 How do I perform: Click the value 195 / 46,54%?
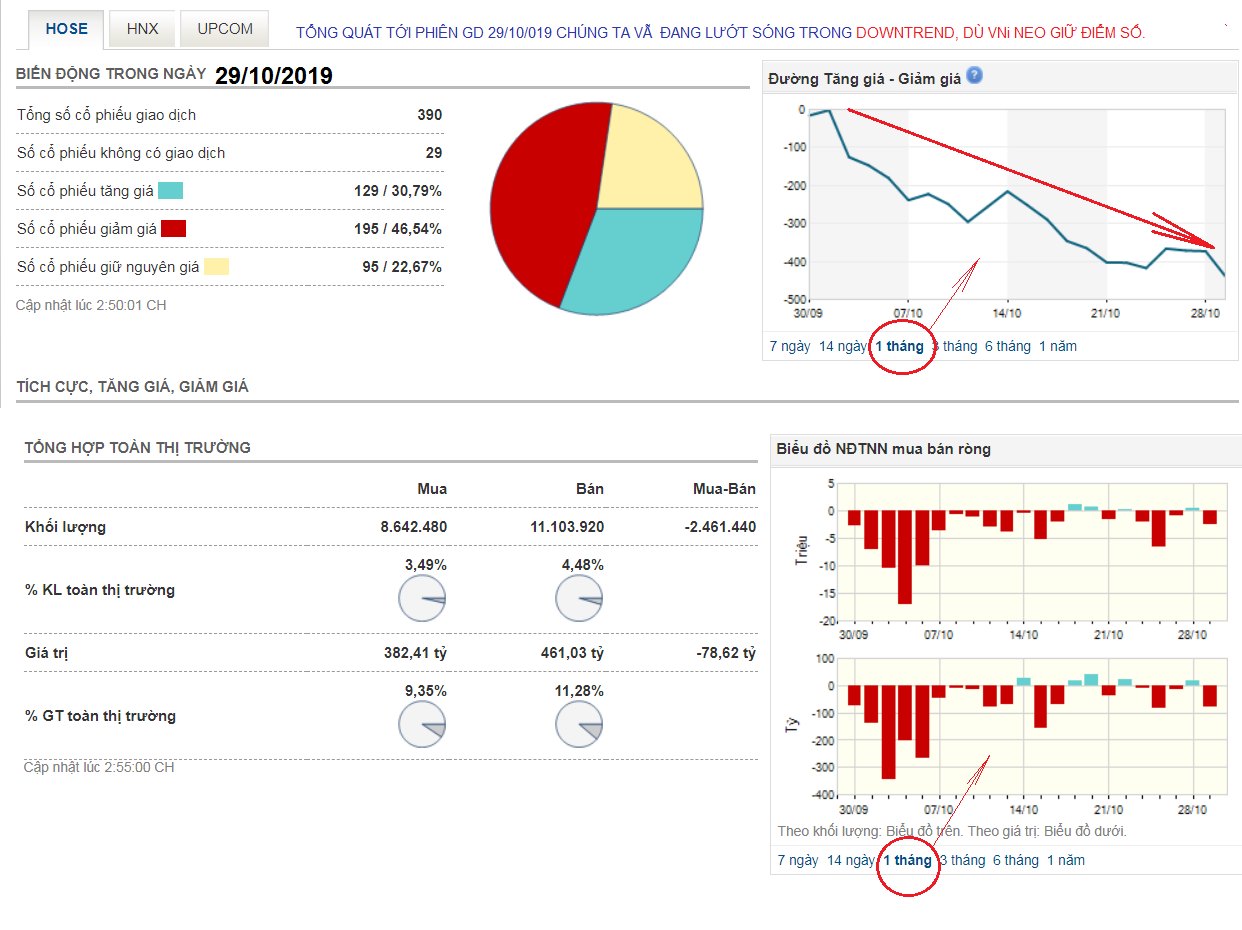point(398,229)
